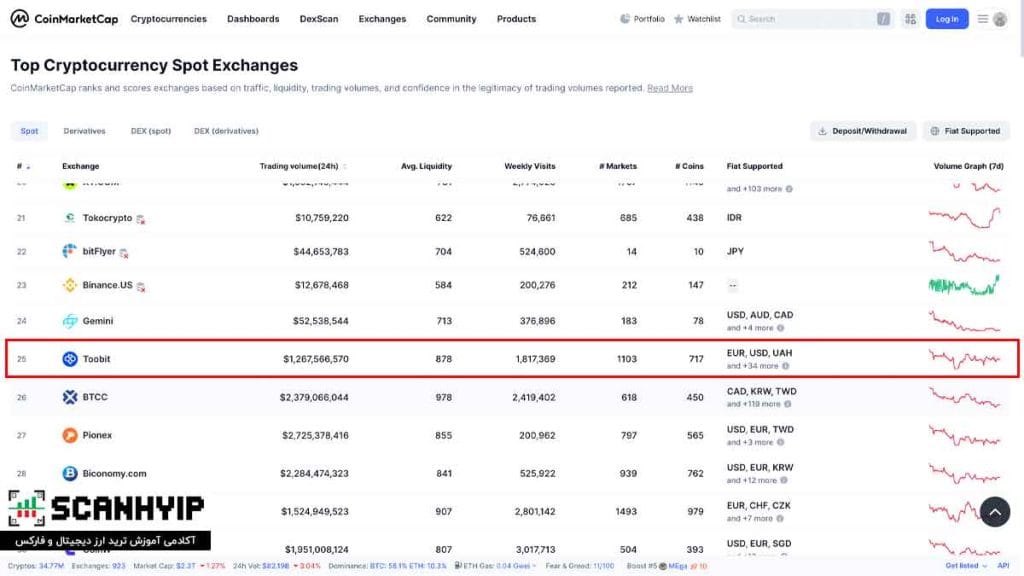This screenshot has height=576, width=1024.
Task: Sort by # Coins column header
Action: pyautogui.click(x=690, y=166)
